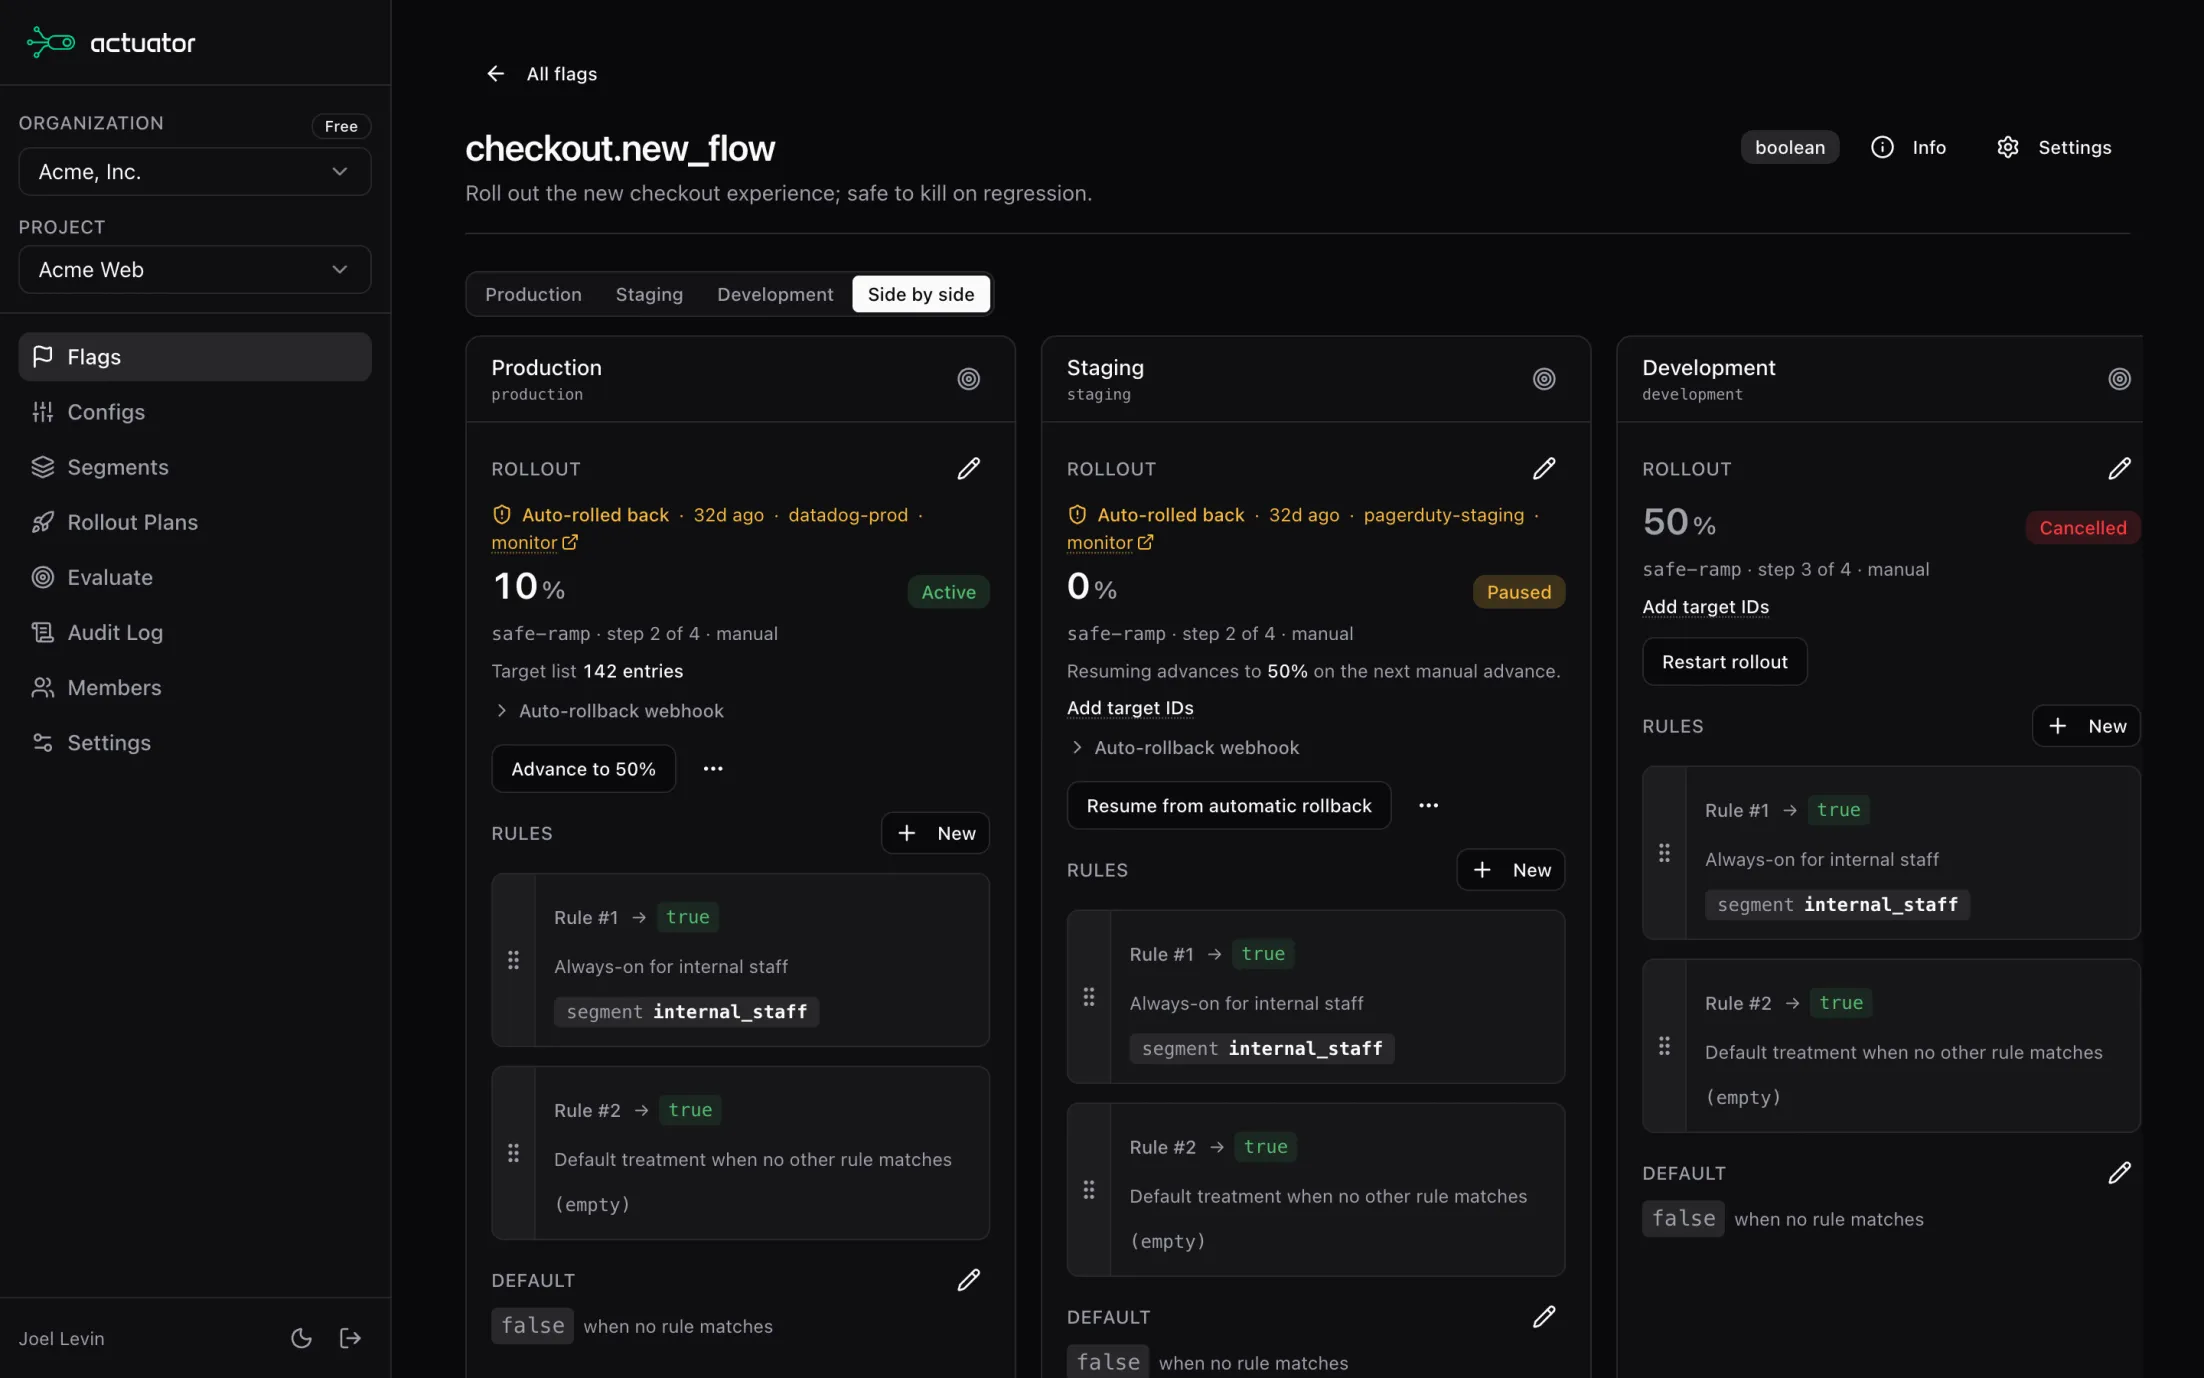Edit the Production default value pencil
The image size is (2204, 1378).
[x=968, y=1280]
